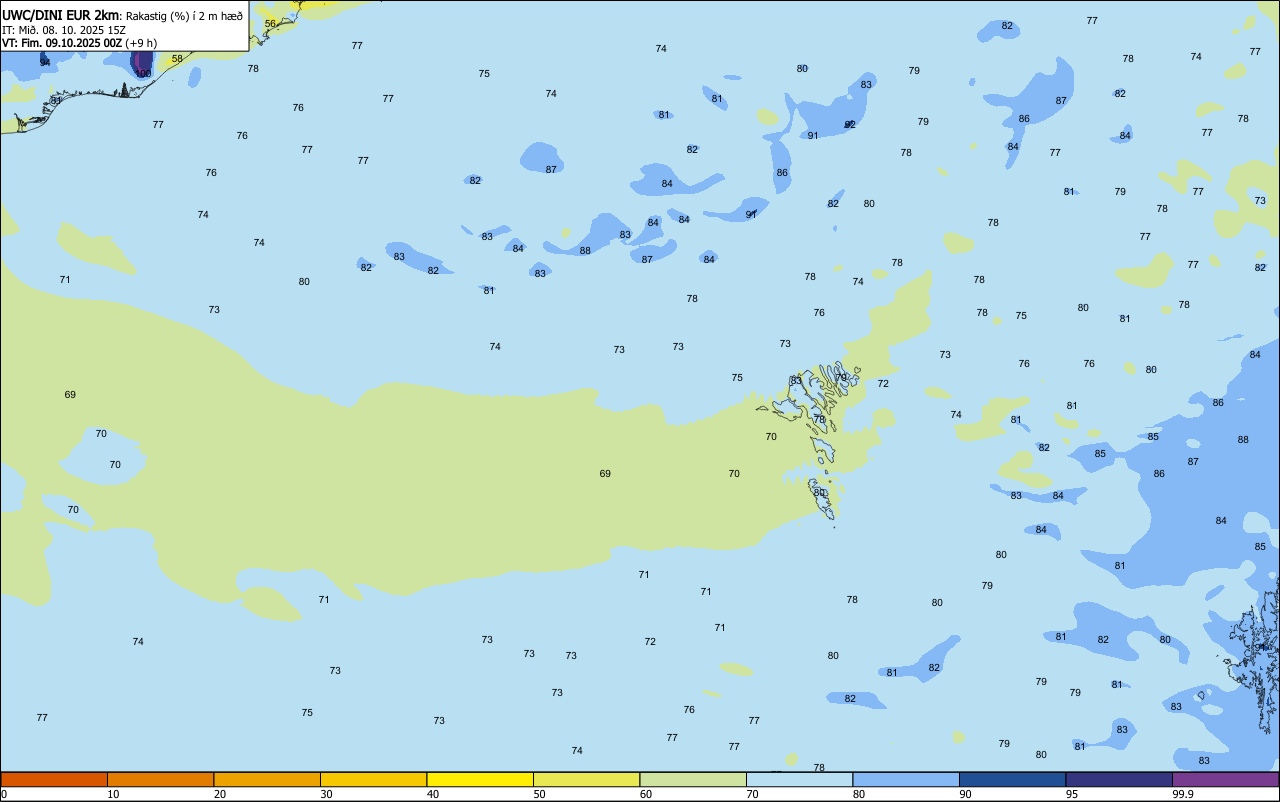
Task: Pick the 40–50 bright yellow legend swatch
Action: pyautogui.click(x=480, y=779)
